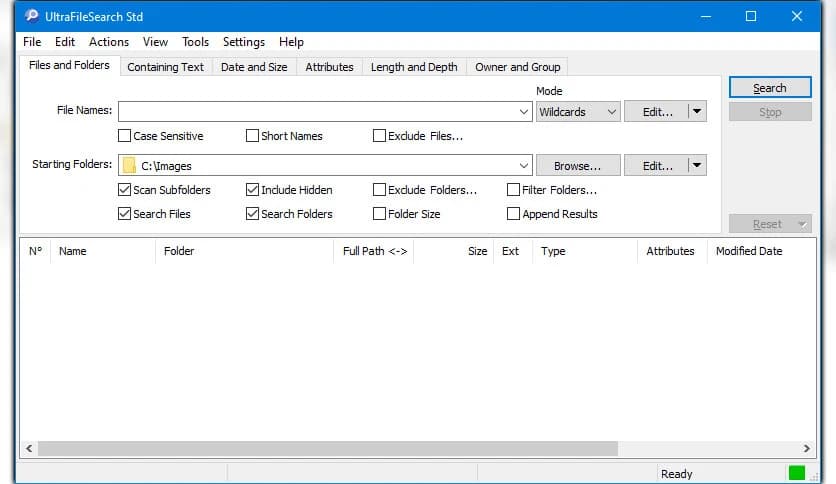Click the Full Path <-> column header
The height and width of the screenshot is (484, 836).
374,251
